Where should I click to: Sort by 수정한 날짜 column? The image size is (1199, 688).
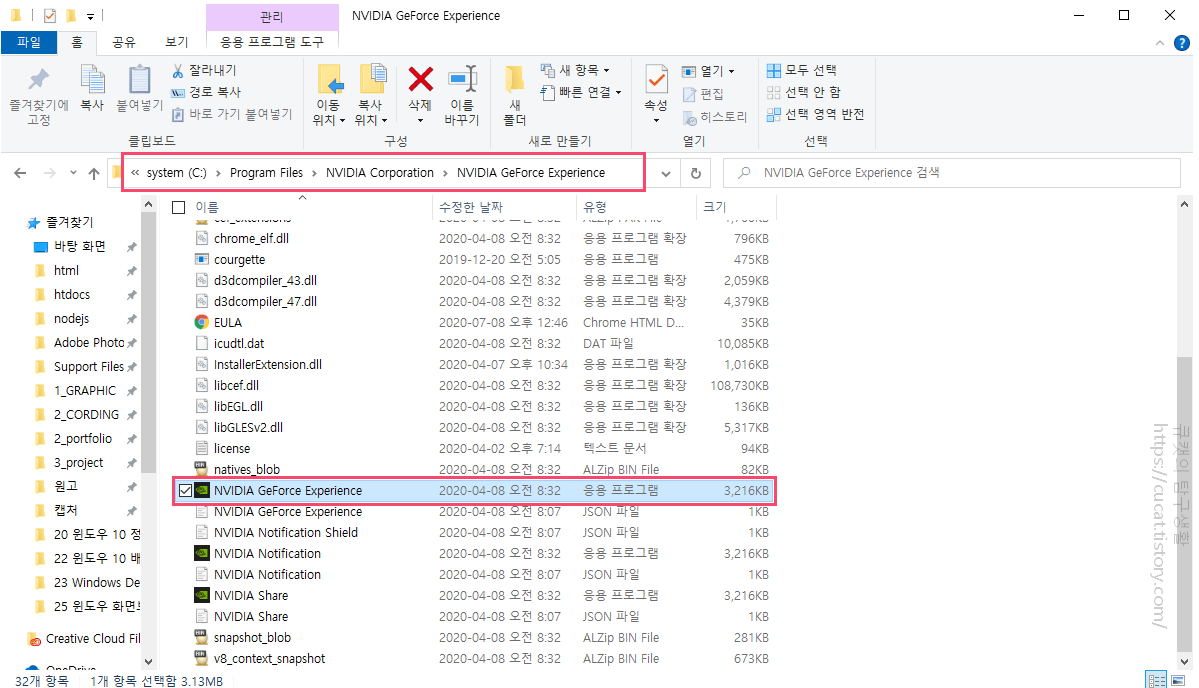click(504, 207)
